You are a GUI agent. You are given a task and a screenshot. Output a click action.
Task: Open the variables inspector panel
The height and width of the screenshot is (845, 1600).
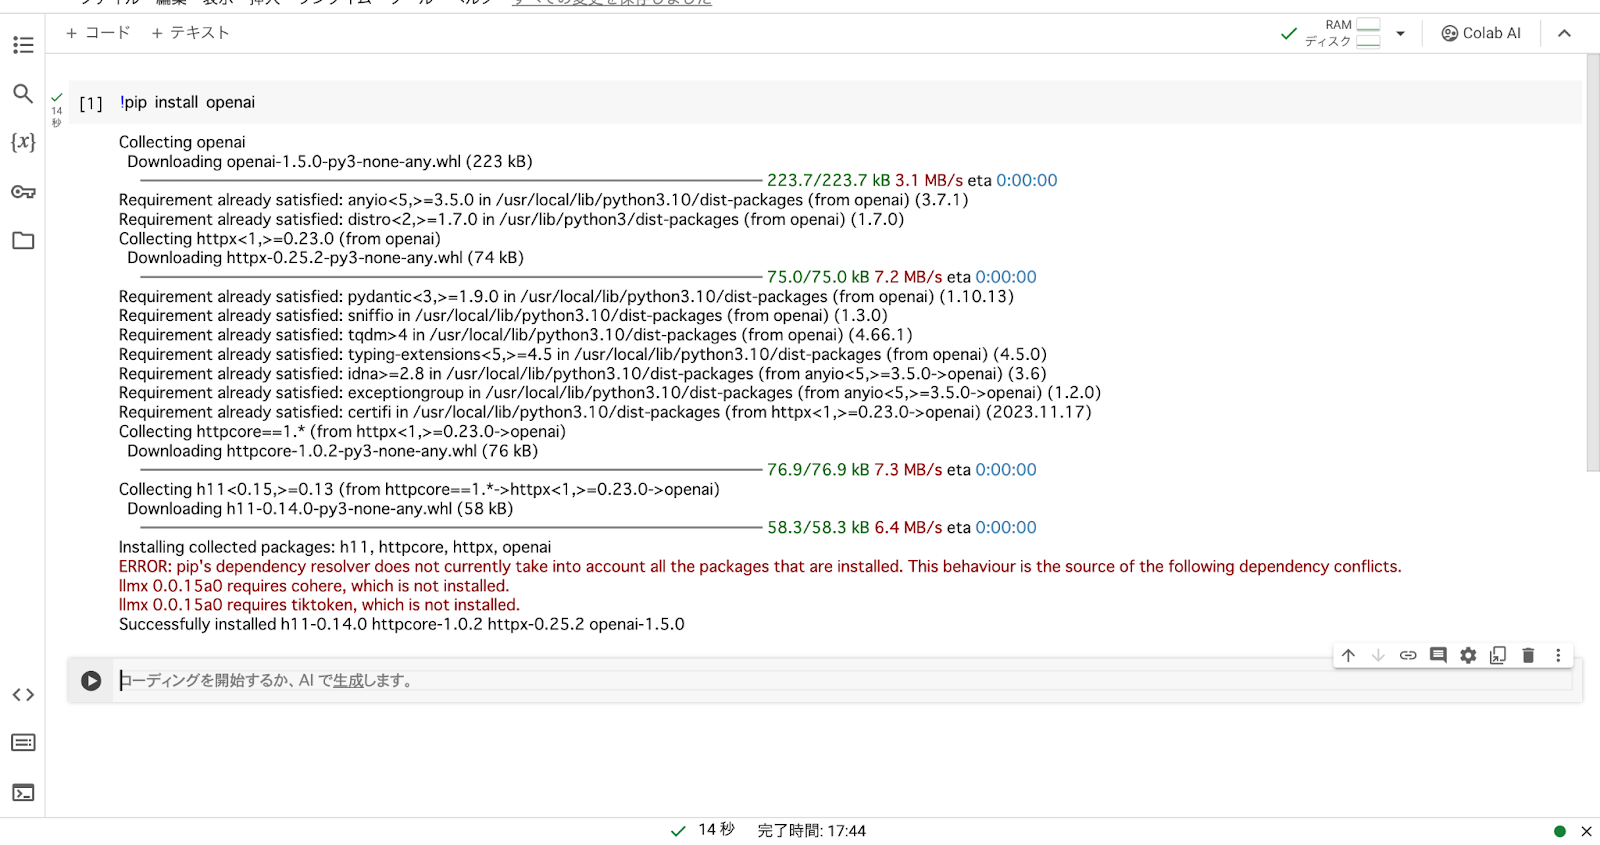tap(23, 142)
